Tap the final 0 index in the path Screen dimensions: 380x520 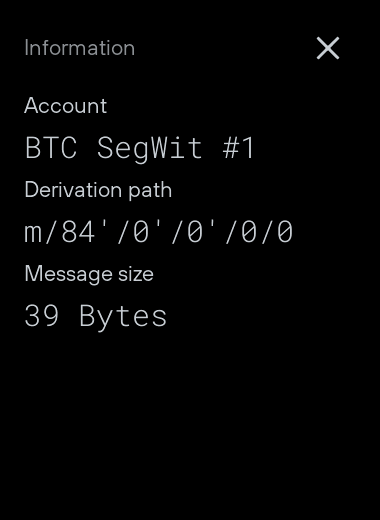click(285, 232)
